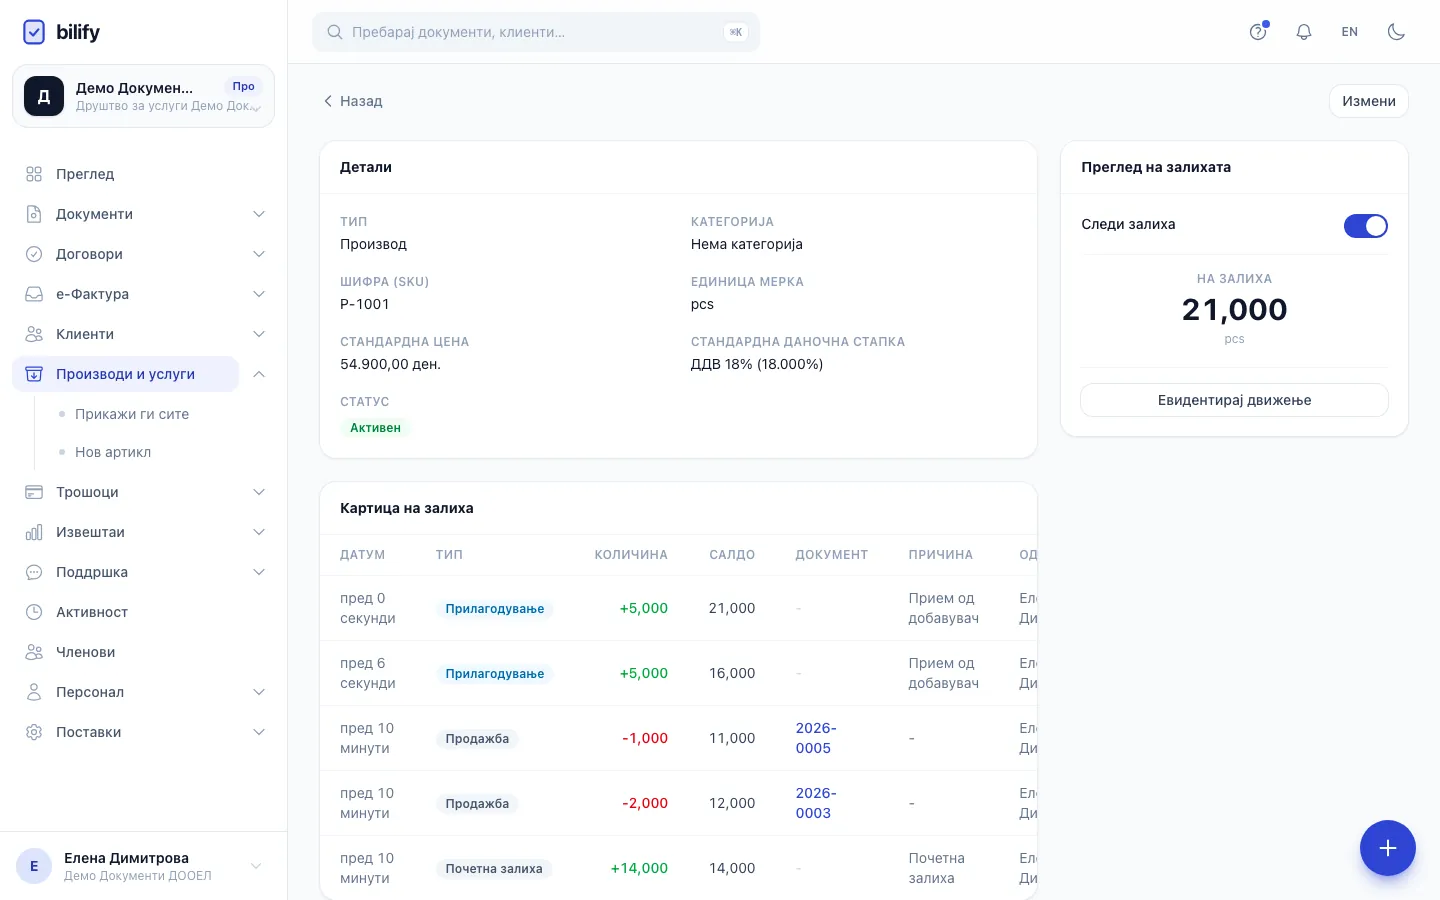Click the Членови group icon
This screenshot has width=1440, height=900.
(34, 652)
